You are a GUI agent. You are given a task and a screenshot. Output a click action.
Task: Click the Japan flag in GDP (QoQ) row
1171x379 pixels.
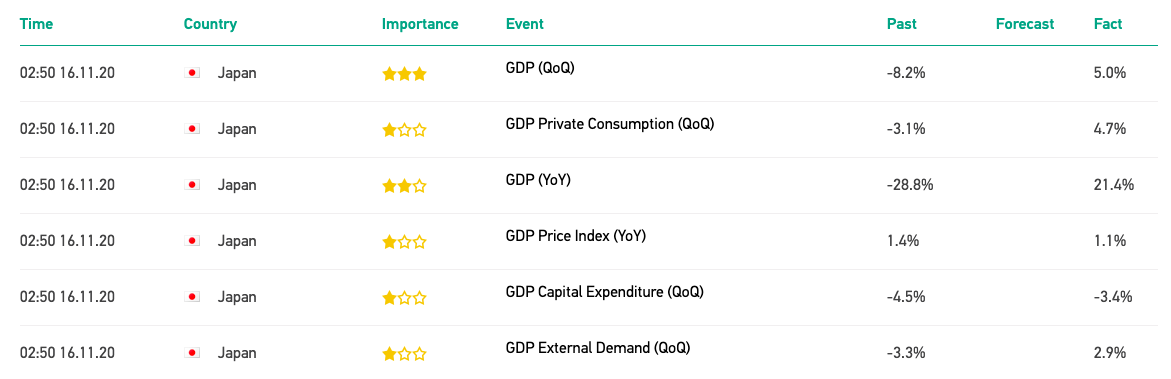pos(193,73)
